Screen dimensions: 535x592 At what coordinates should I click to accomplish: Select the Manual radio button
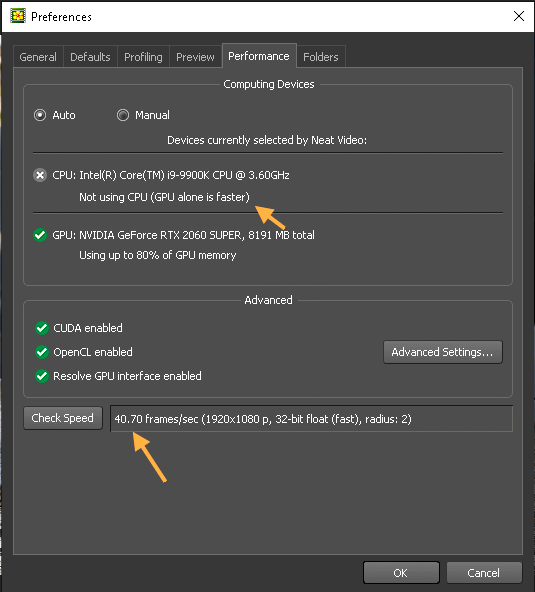pyautogui.click(x=123, y=115)
